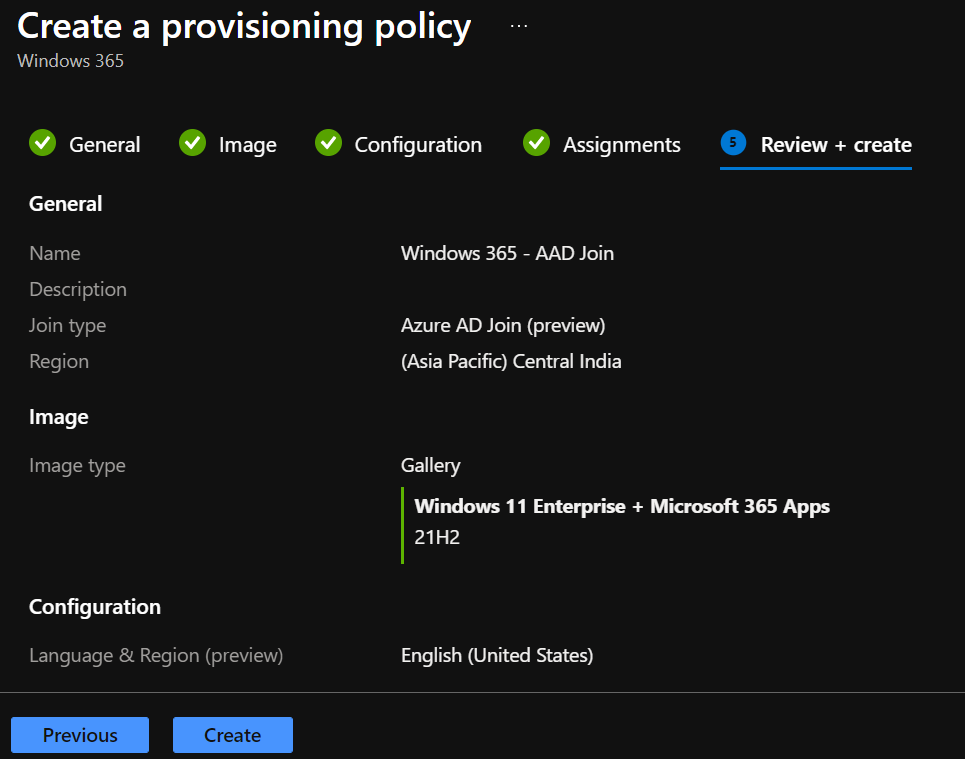The image size is (965, 759).
Task: Click the bold 'Image' section heading
Action: coord(58,417)
